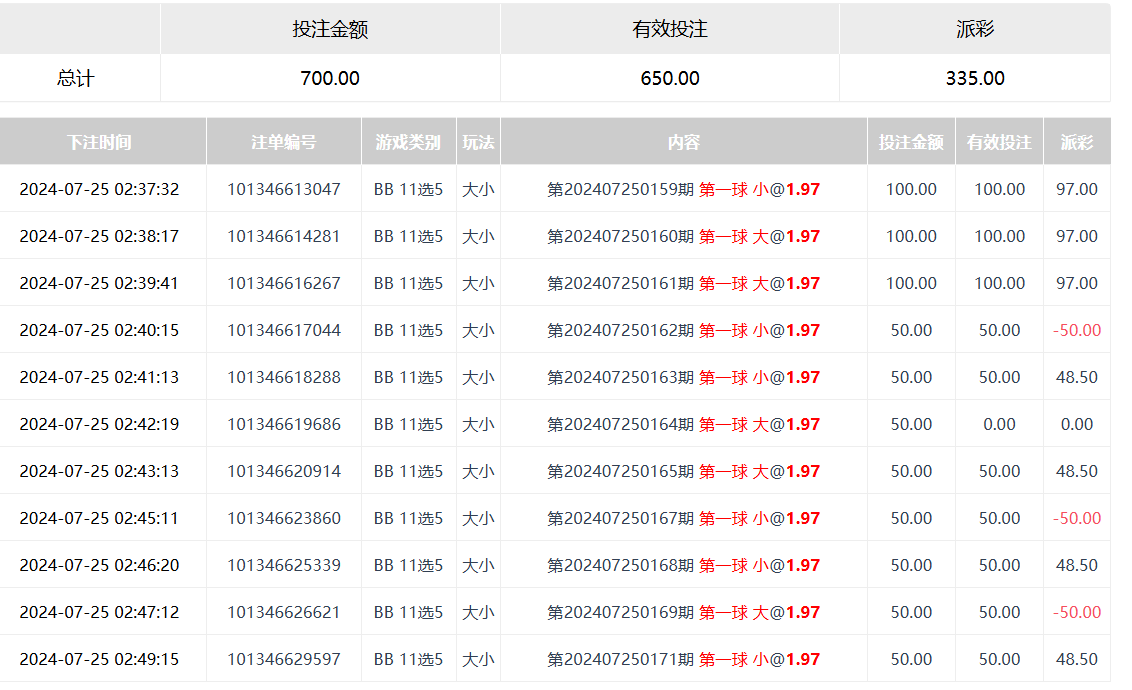The image size is (1132, 690).
Task: Select order number 101346613047
Action: click(283, 189)
